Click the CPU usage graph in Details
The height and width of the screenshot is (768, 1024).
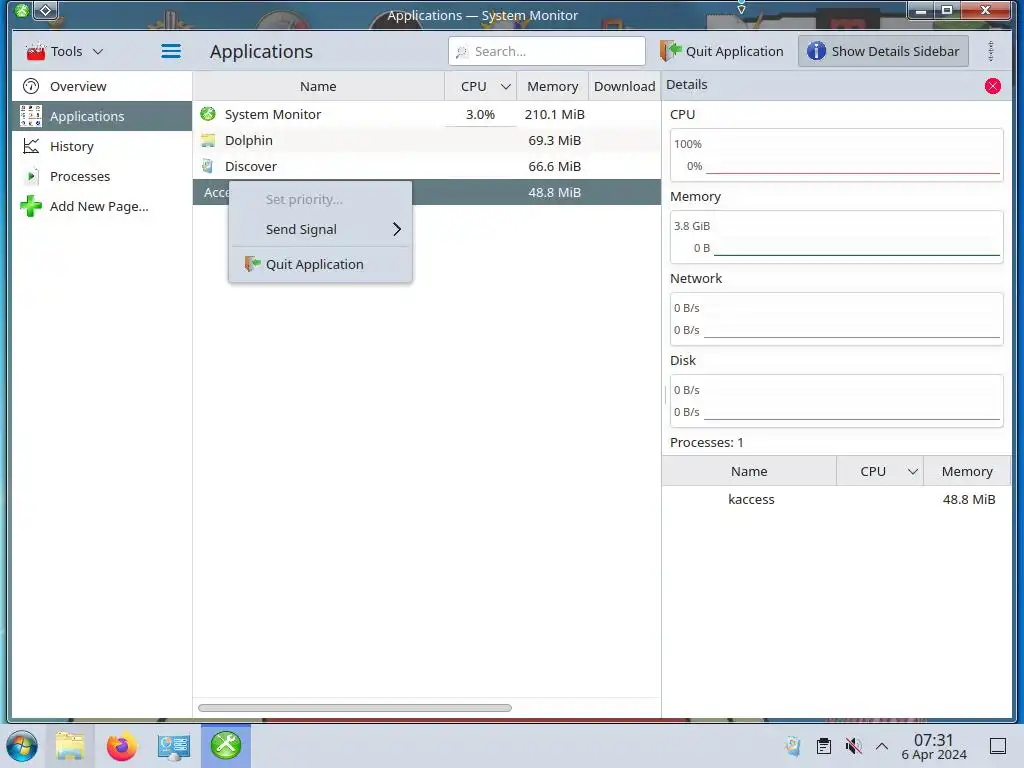(x=837, y=155)
